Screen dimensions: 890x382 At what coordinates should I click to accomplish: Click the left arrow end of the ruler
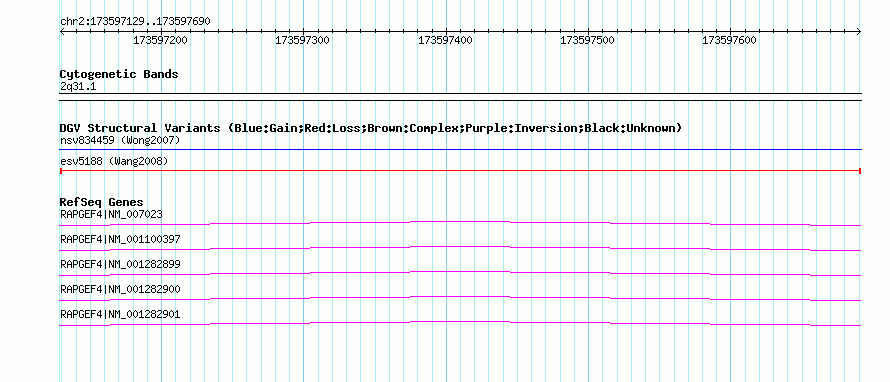[x=62, y=32]
